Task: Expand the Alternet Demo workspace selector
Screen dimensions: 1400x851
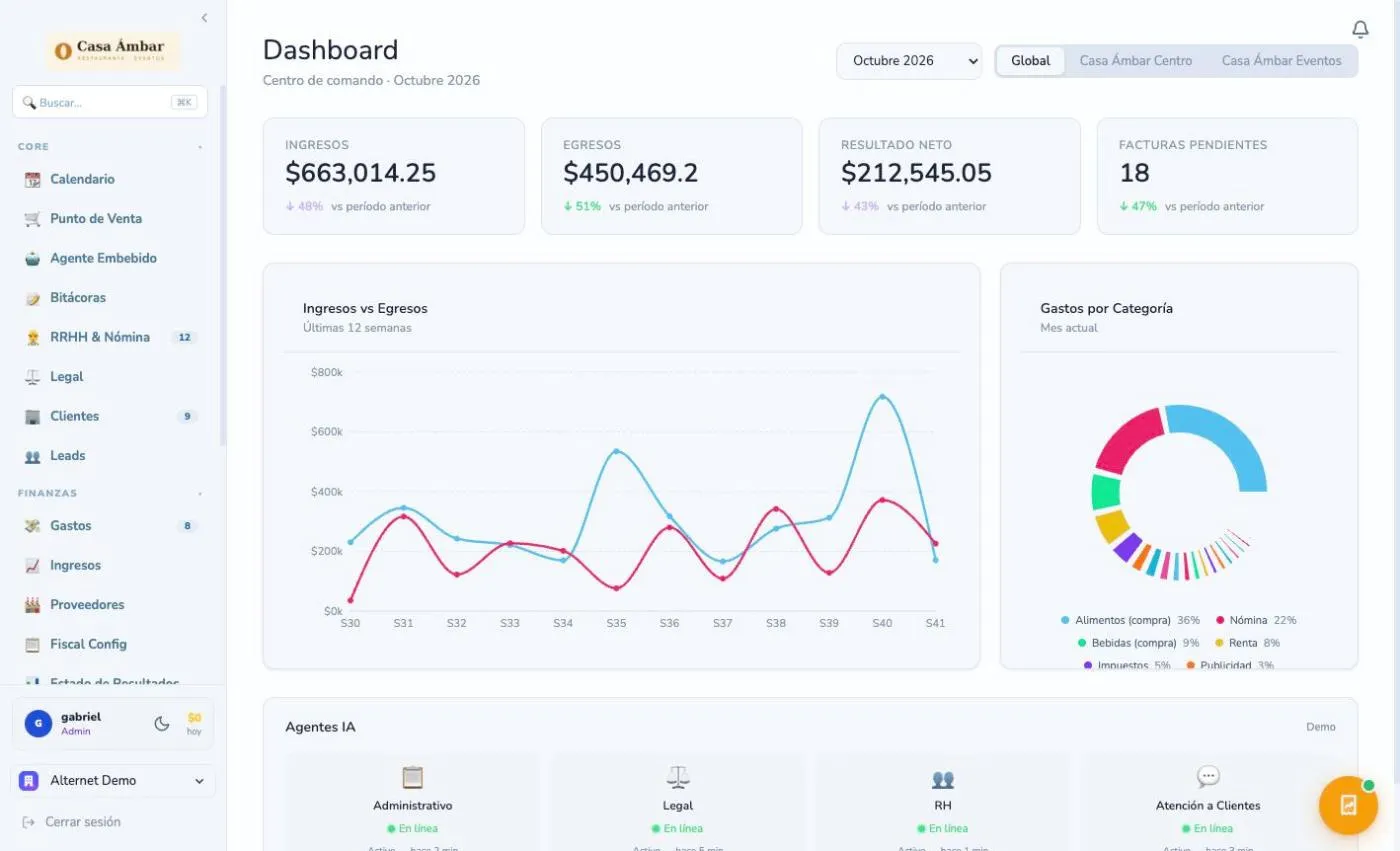Action: (113, 781)
